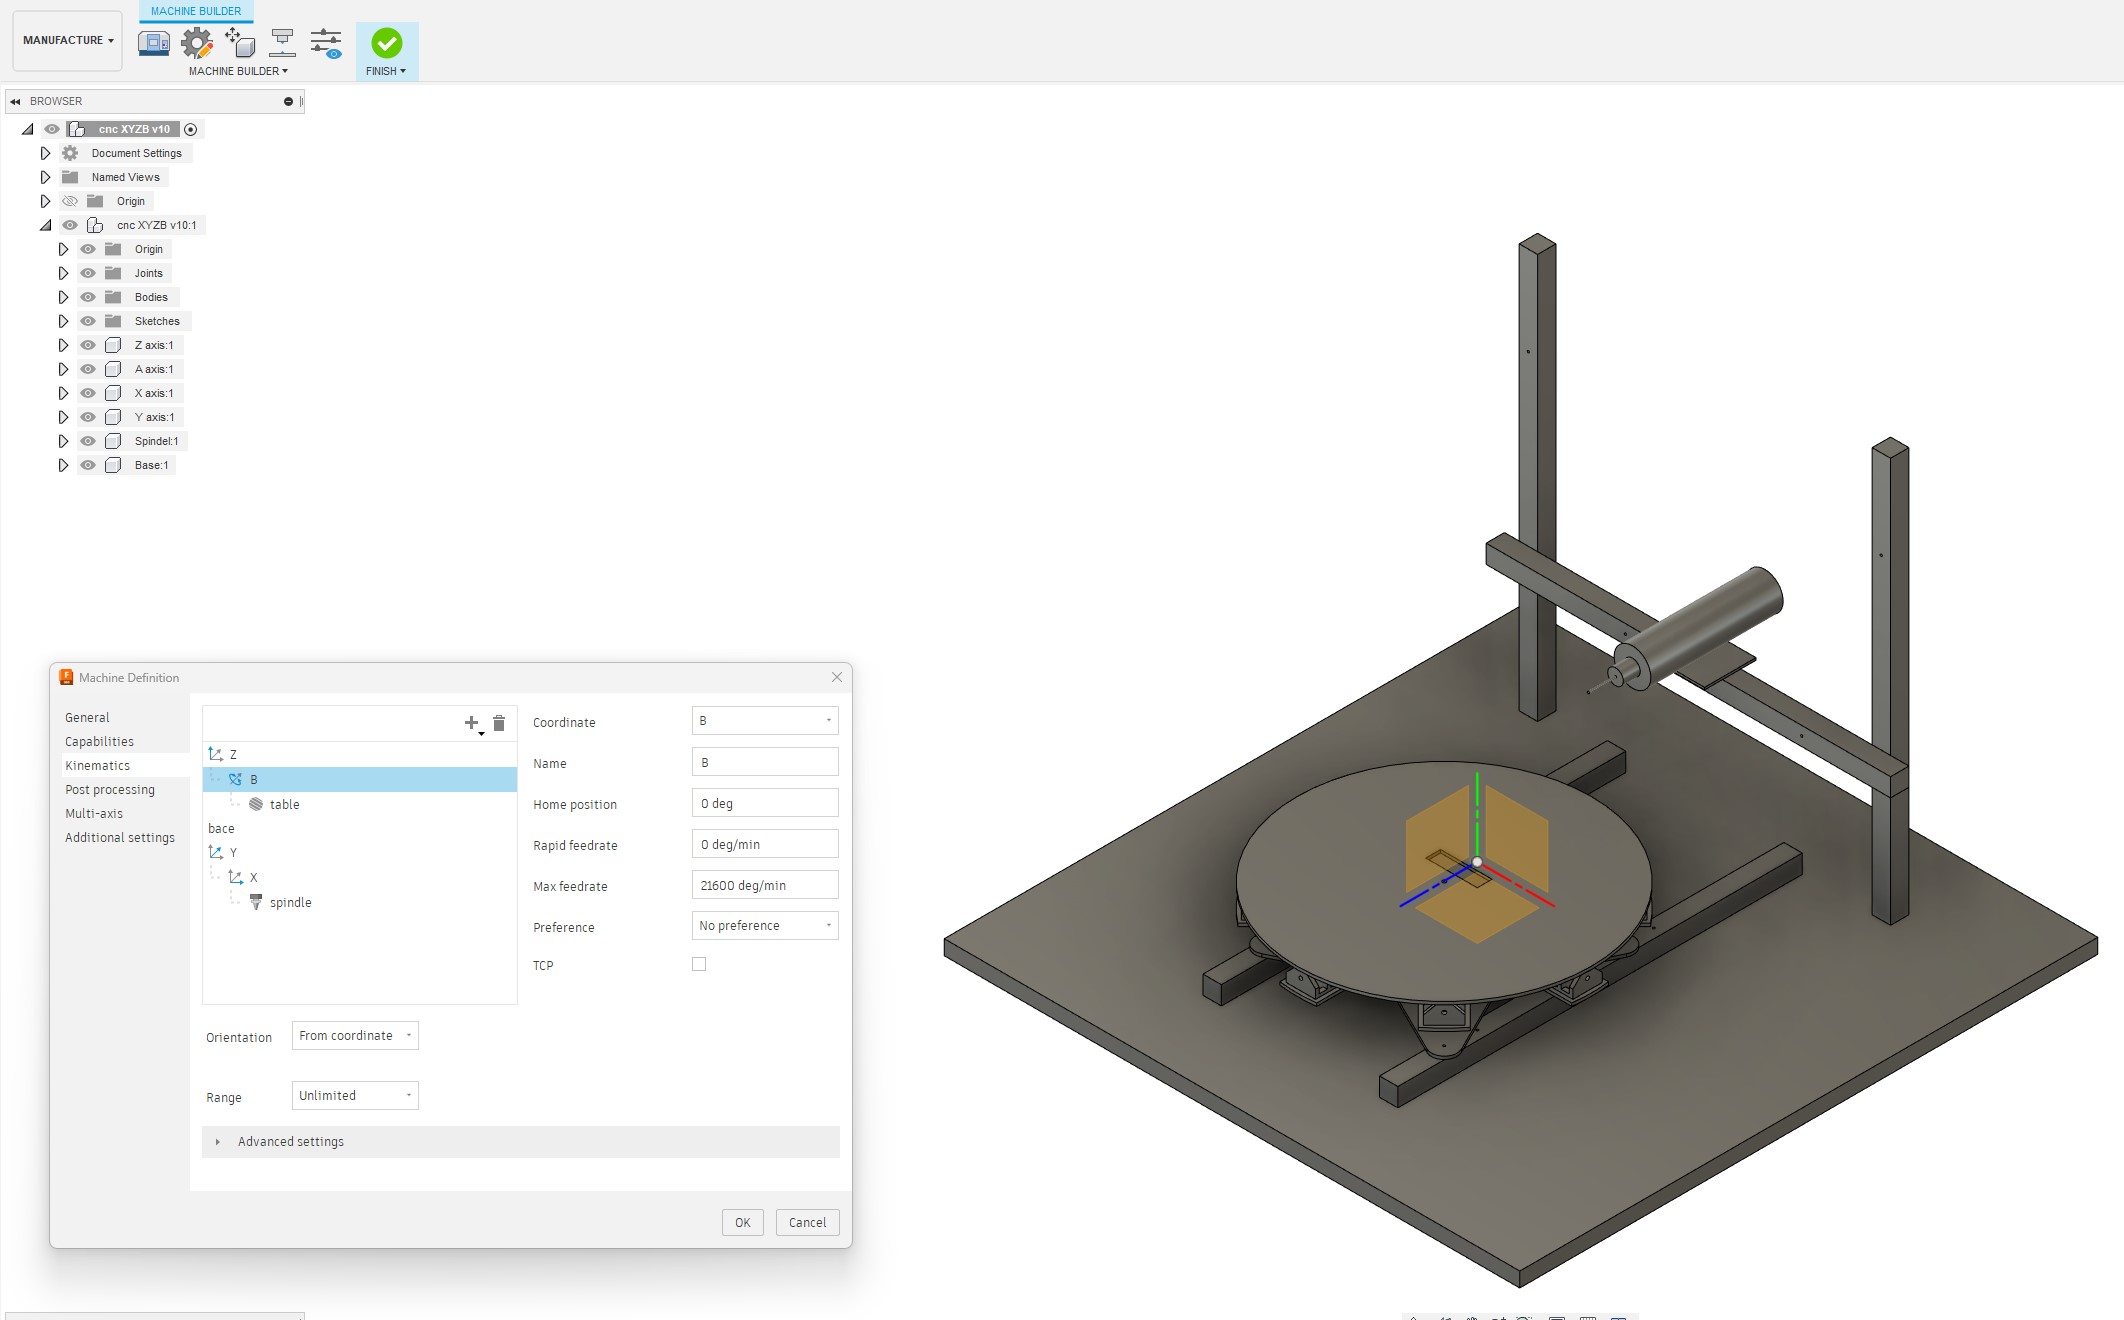
Task: Click the green Finish checkmark
Action: pyautogui.click(x=387, y=43)
